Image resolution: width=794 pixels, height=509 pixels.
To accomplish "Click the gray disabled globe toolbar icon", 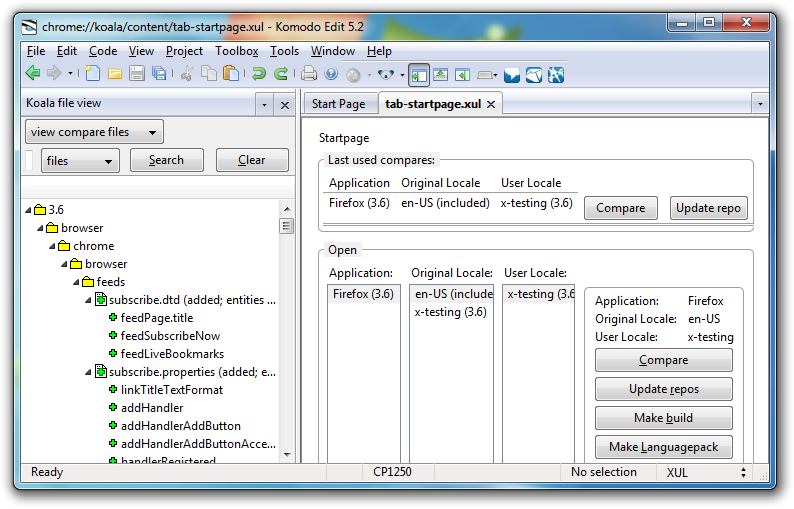I will (x=353, y=75).
